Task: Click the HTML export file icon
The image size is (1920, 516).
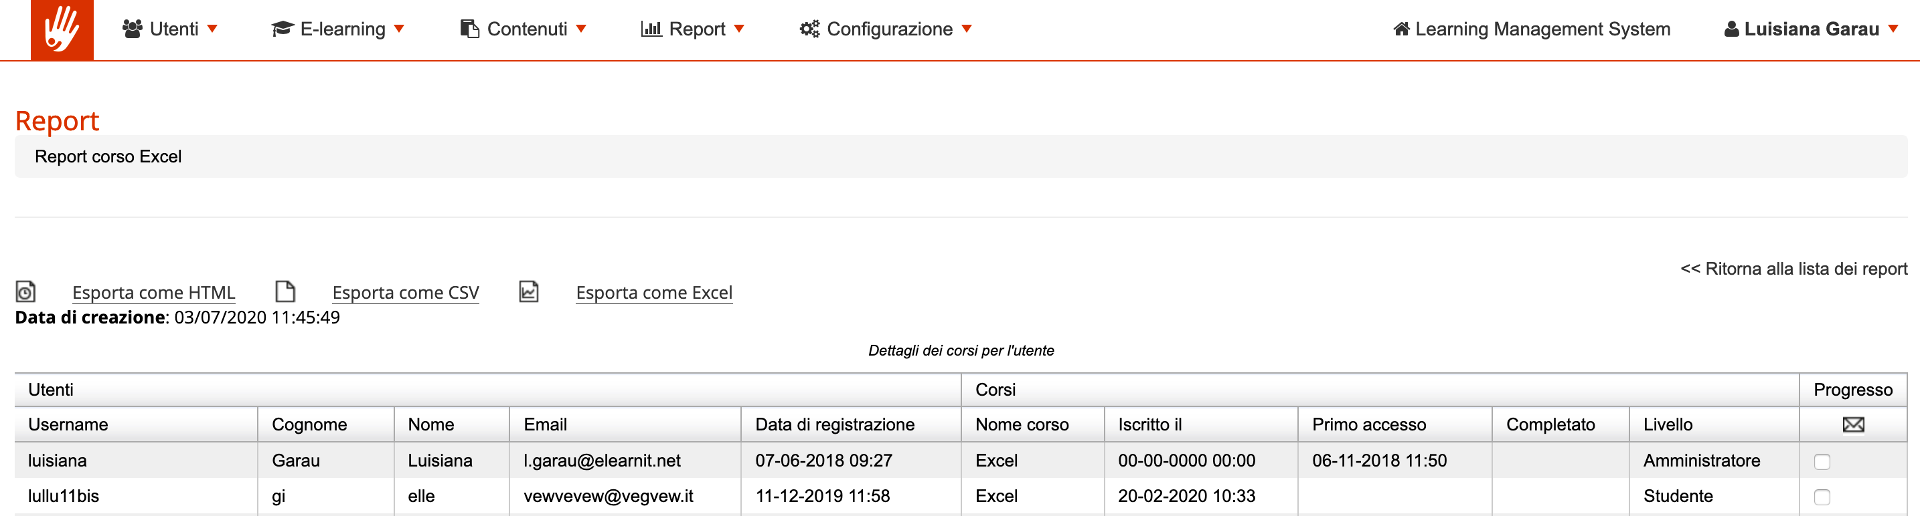Action: (26, 292)
